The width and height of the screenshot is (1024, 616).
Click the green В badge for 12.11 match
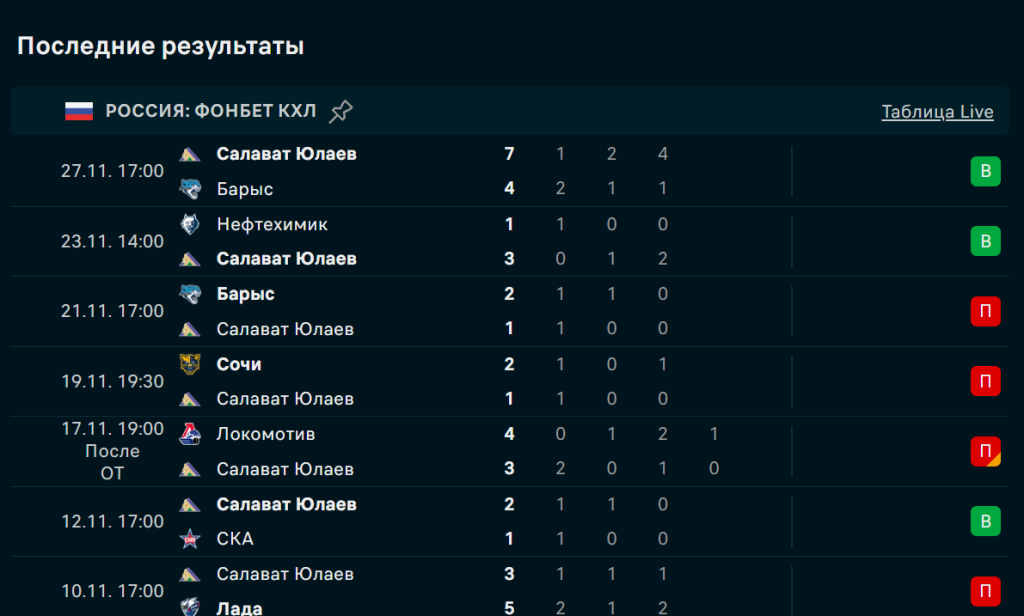pyautogui.click(x=985, y=521)
